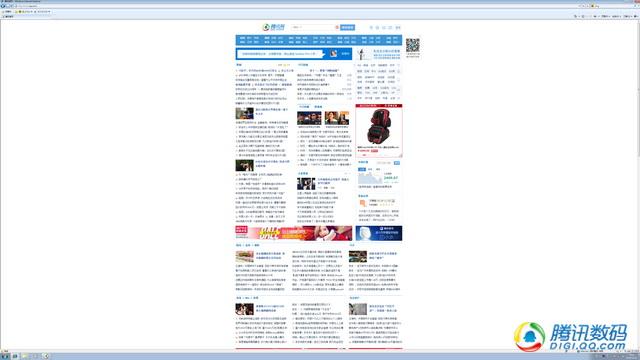Click the small blue button beside stock search
Image resolution: width=640 pixels, height=360 pixels.
point(397,163)
